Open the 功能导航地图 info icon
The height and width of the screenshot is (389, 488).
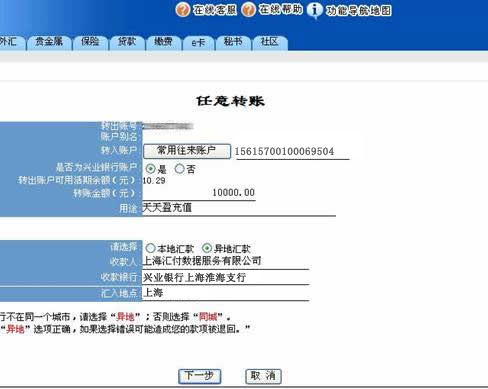pyautogui.click(x=314, y=10)
